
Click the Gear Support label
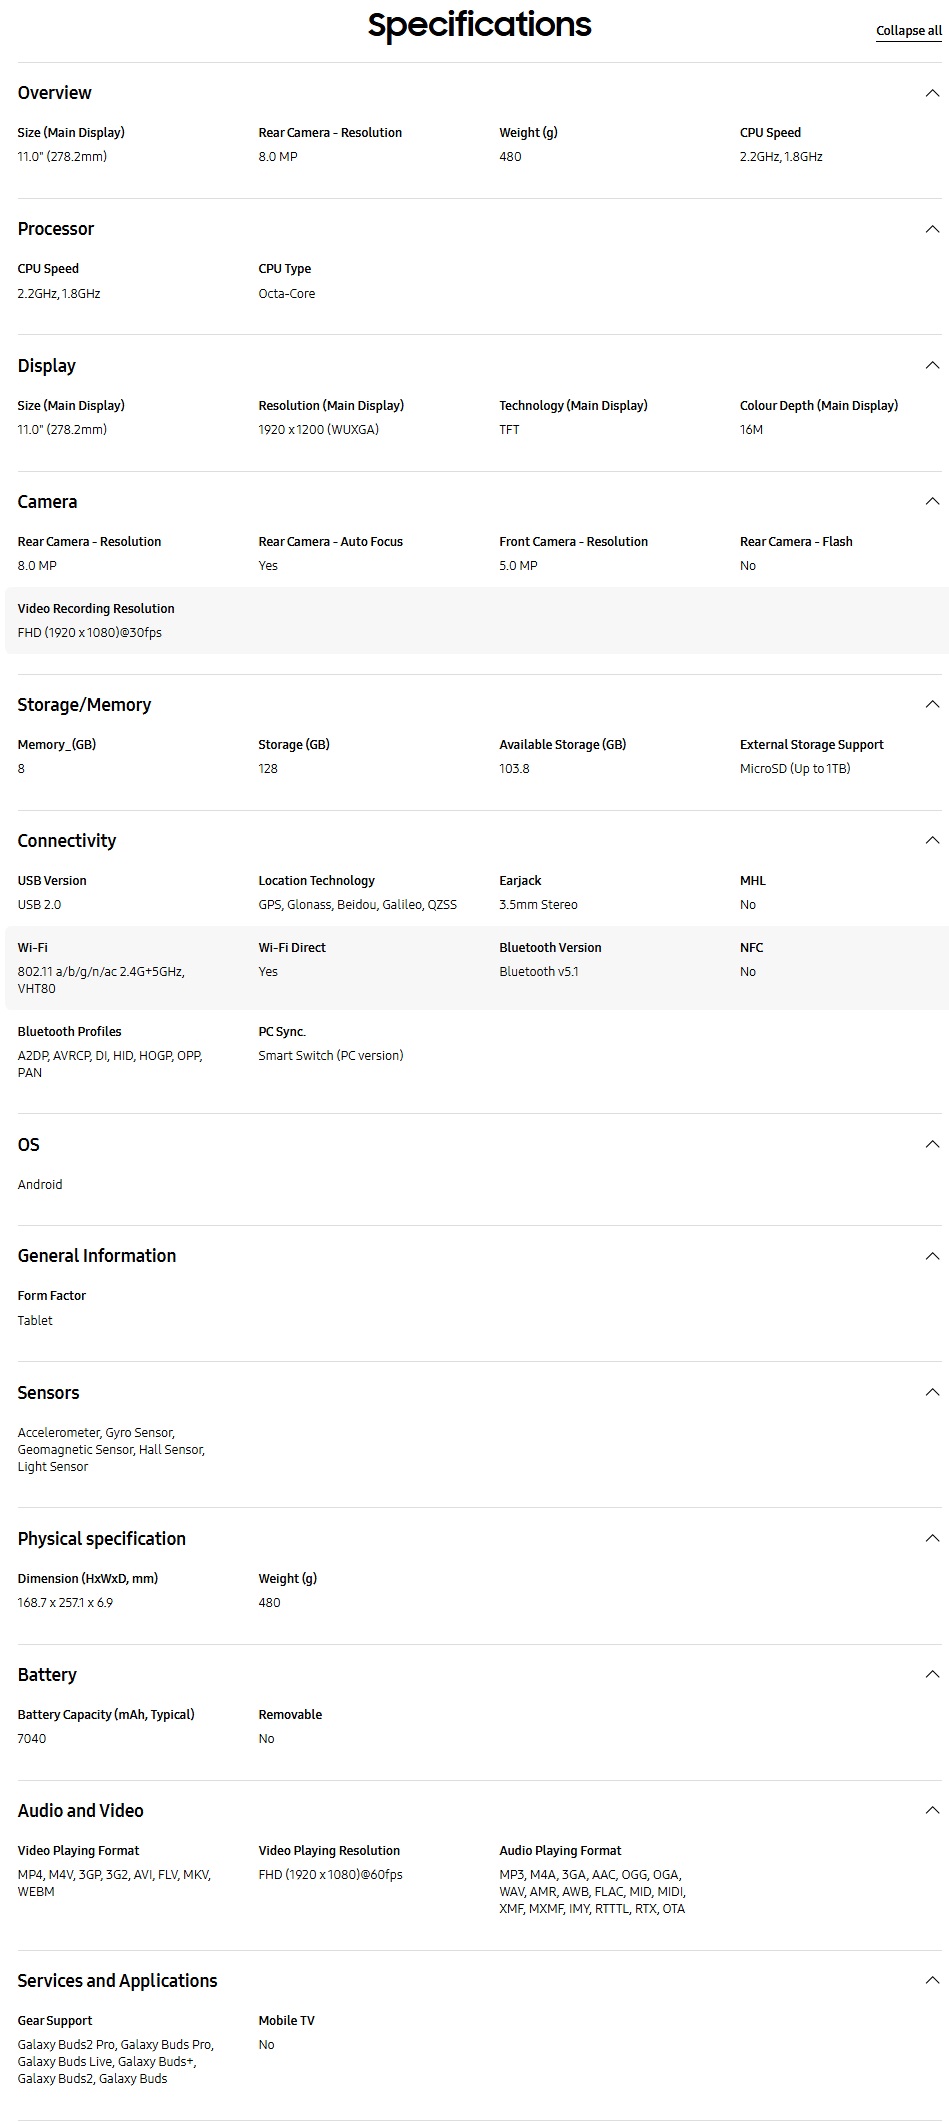pos(55,2021)
